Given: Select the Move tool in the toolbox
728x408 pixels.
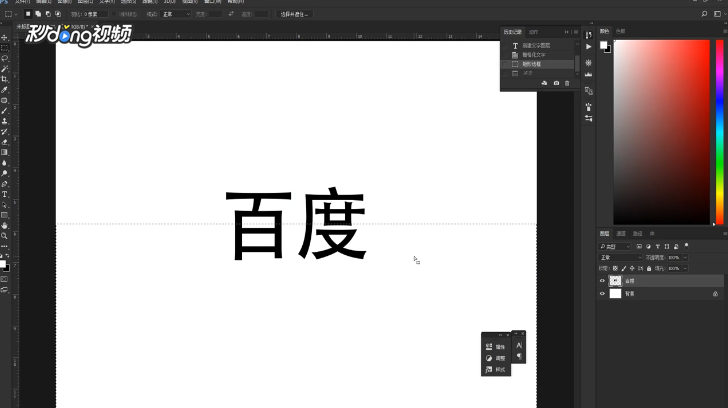Looking at the screenshot, I should [5, 37].
